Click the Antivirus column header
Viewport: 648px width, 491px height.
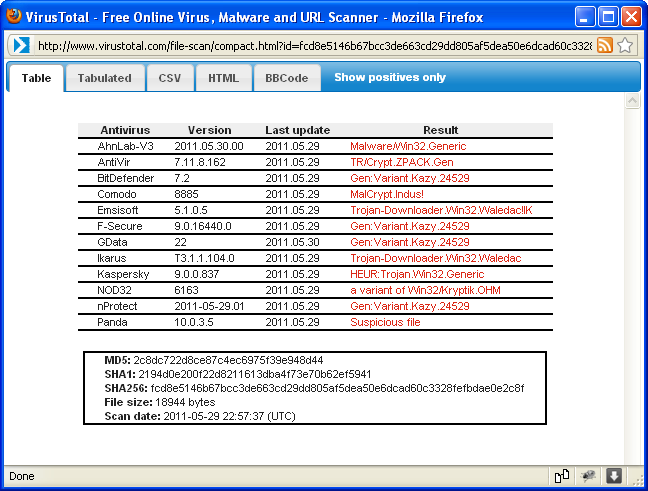coord(125,130)
